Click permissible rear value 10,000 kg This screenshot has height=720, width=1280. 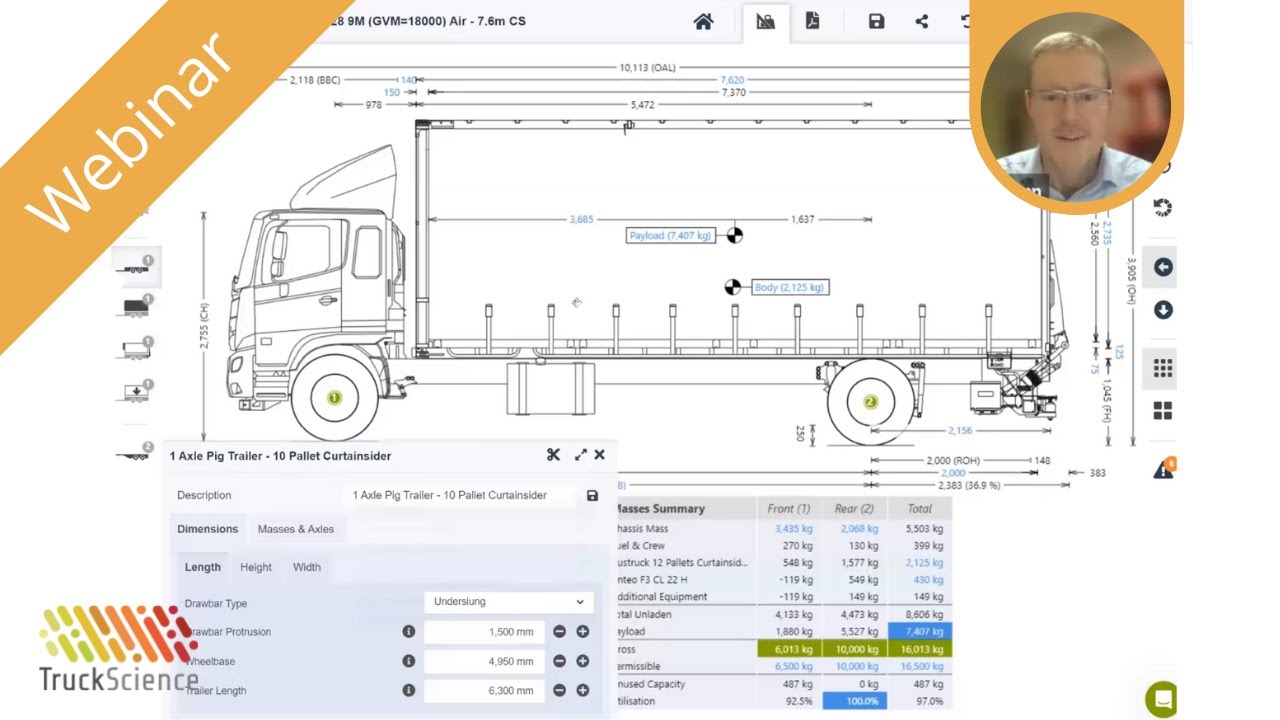tap(857, 666)
